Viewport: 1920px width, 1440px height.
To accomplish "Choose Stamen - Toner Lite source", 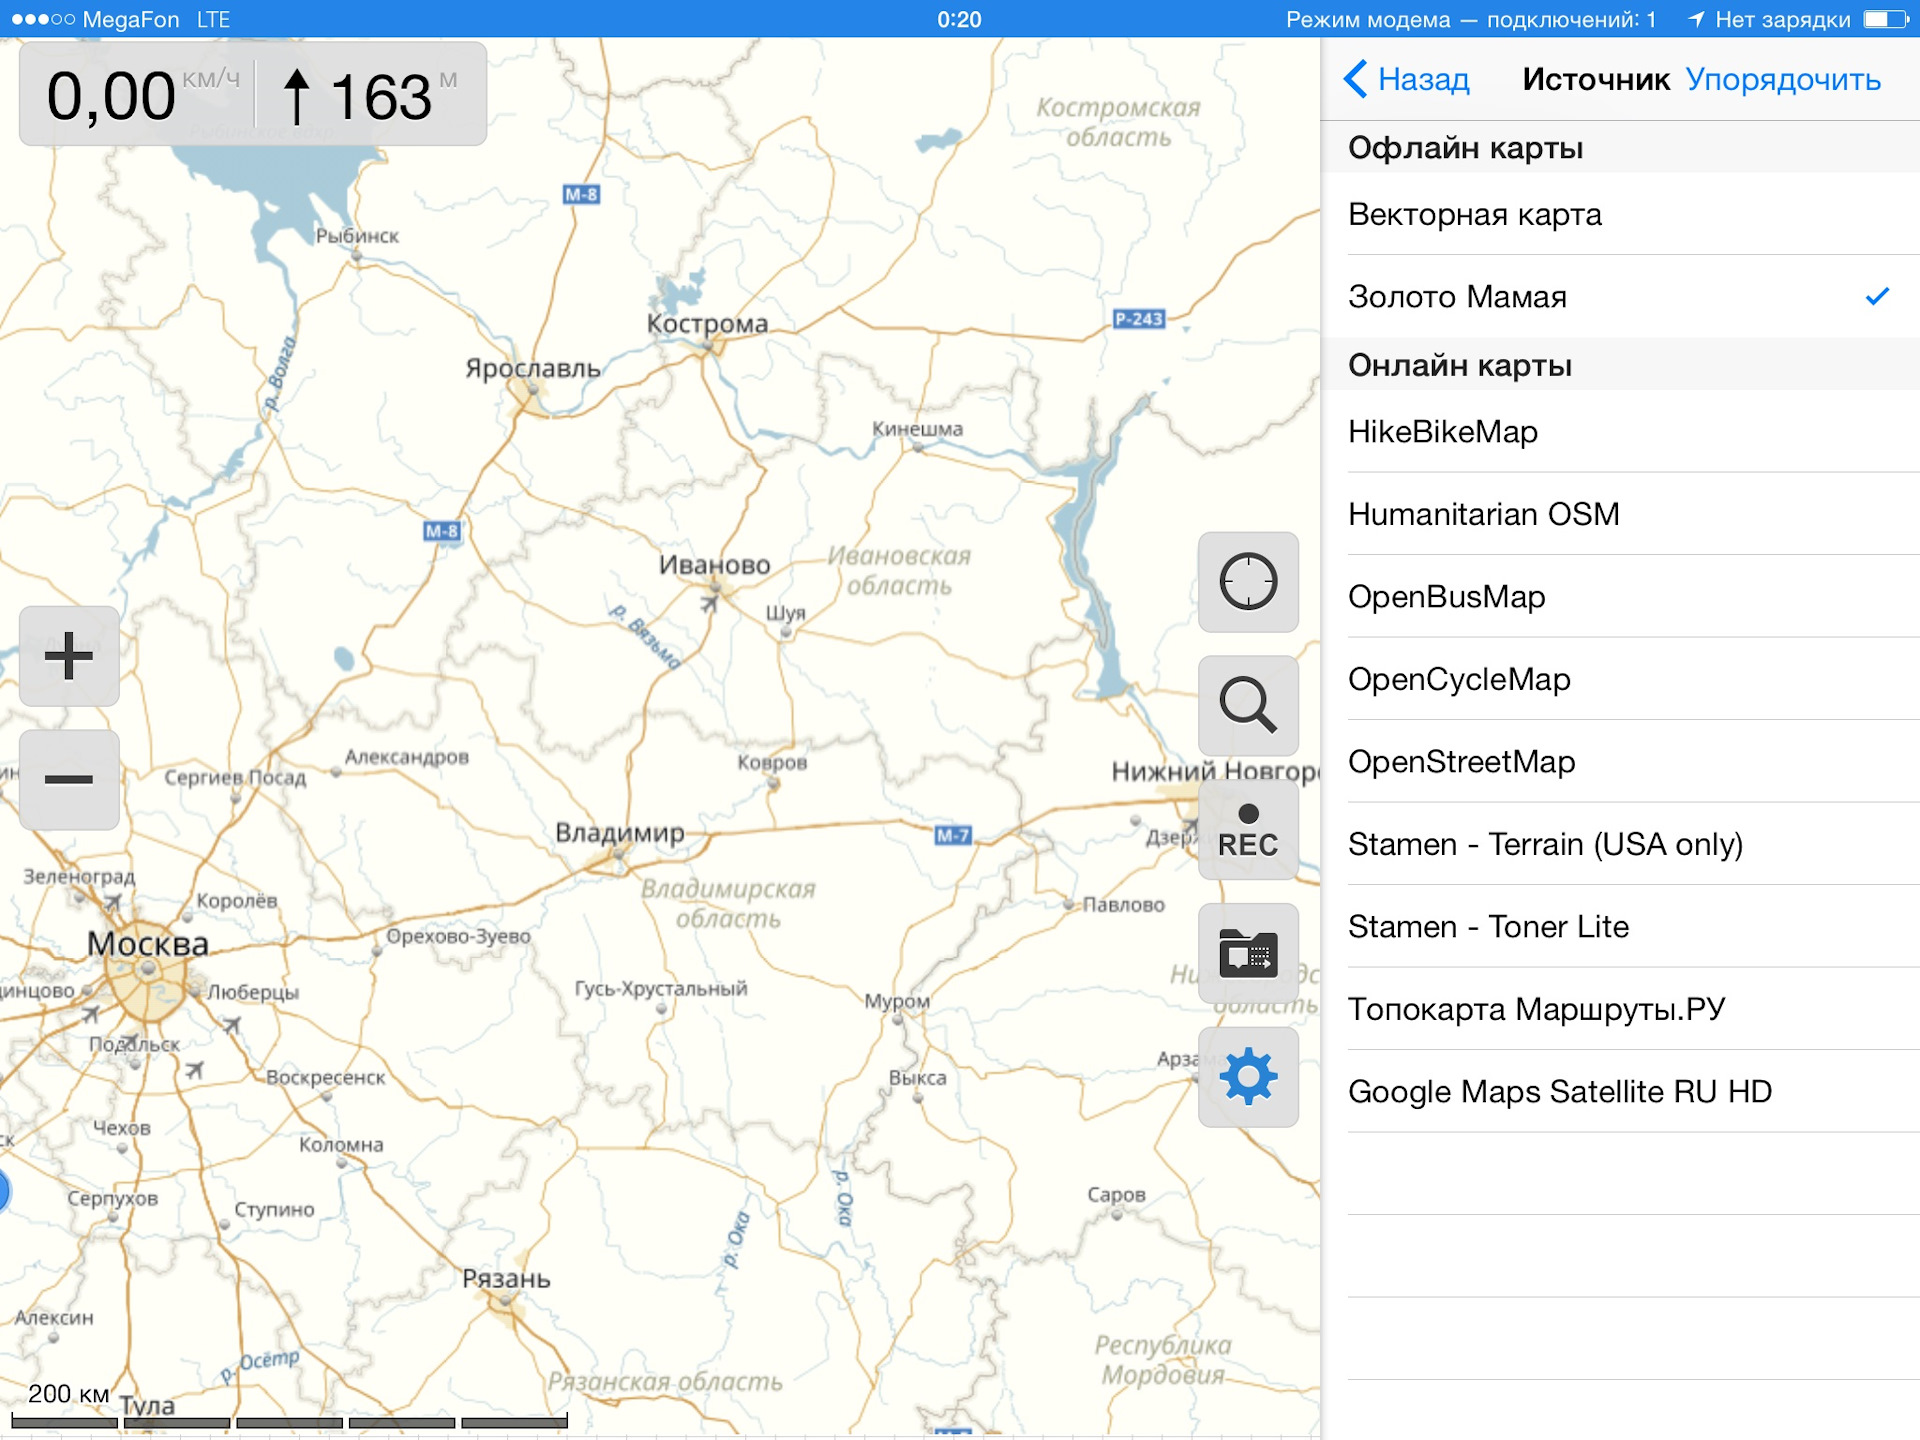I will [1620, 926].
